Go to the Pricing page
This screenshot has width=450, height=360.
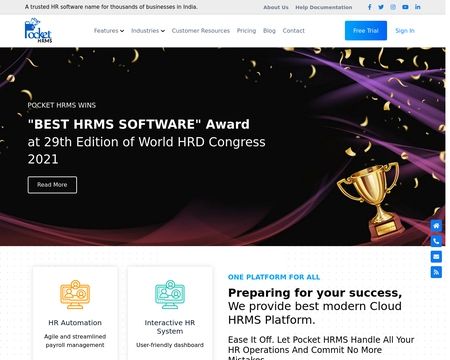(246, 31)
